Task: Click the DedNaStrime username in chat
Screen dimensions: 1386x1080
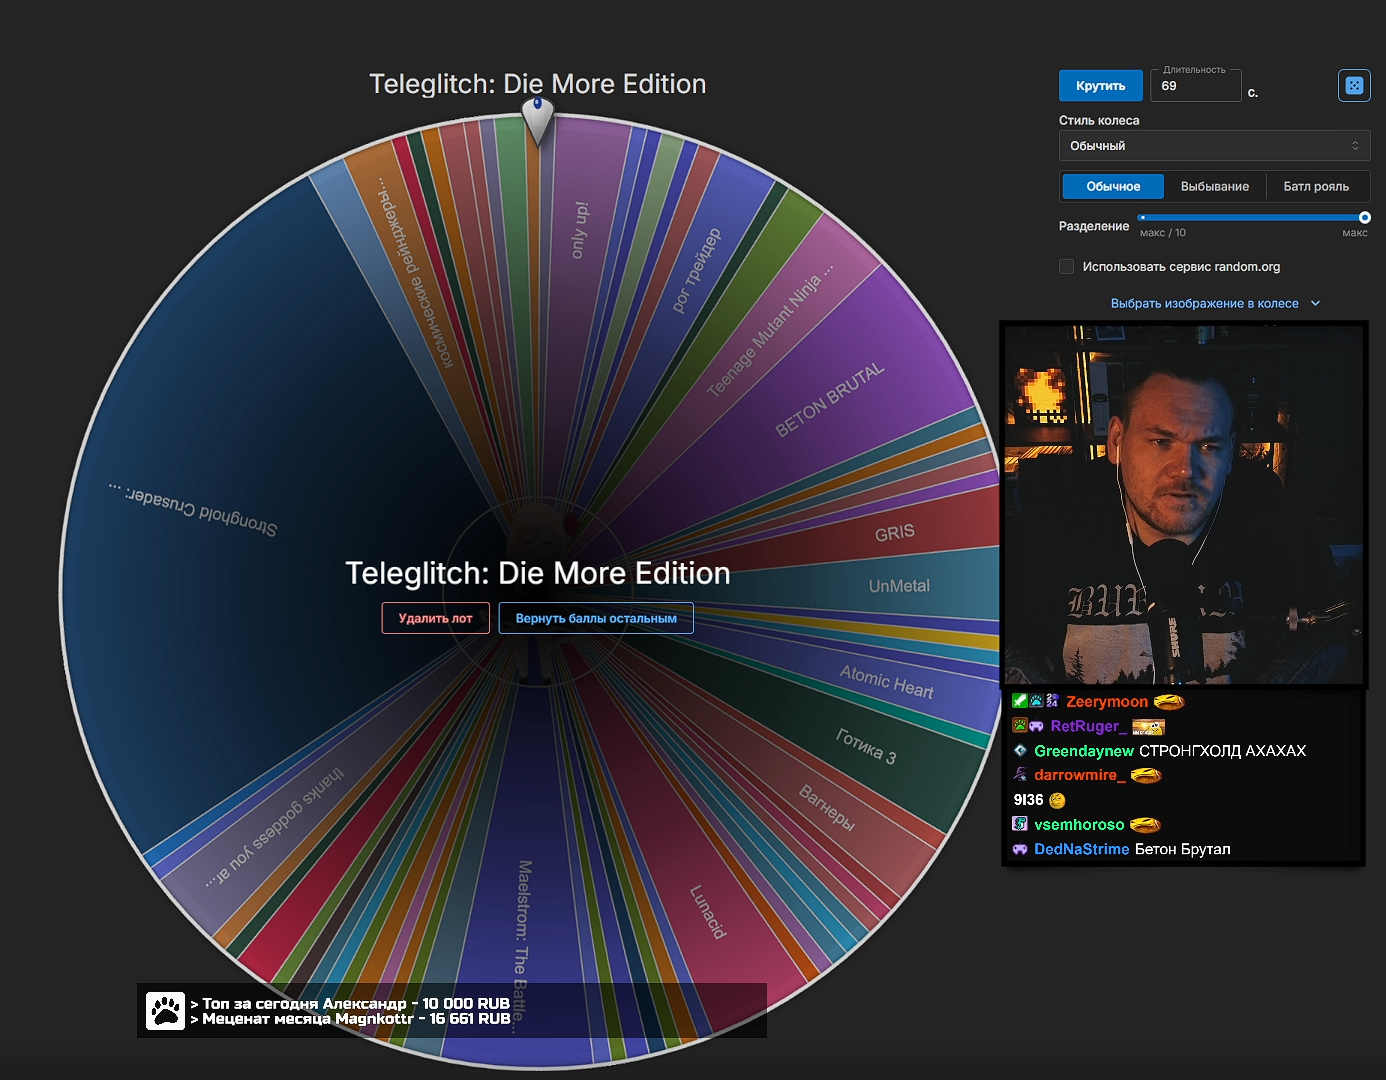Action: pos(1082,849)
